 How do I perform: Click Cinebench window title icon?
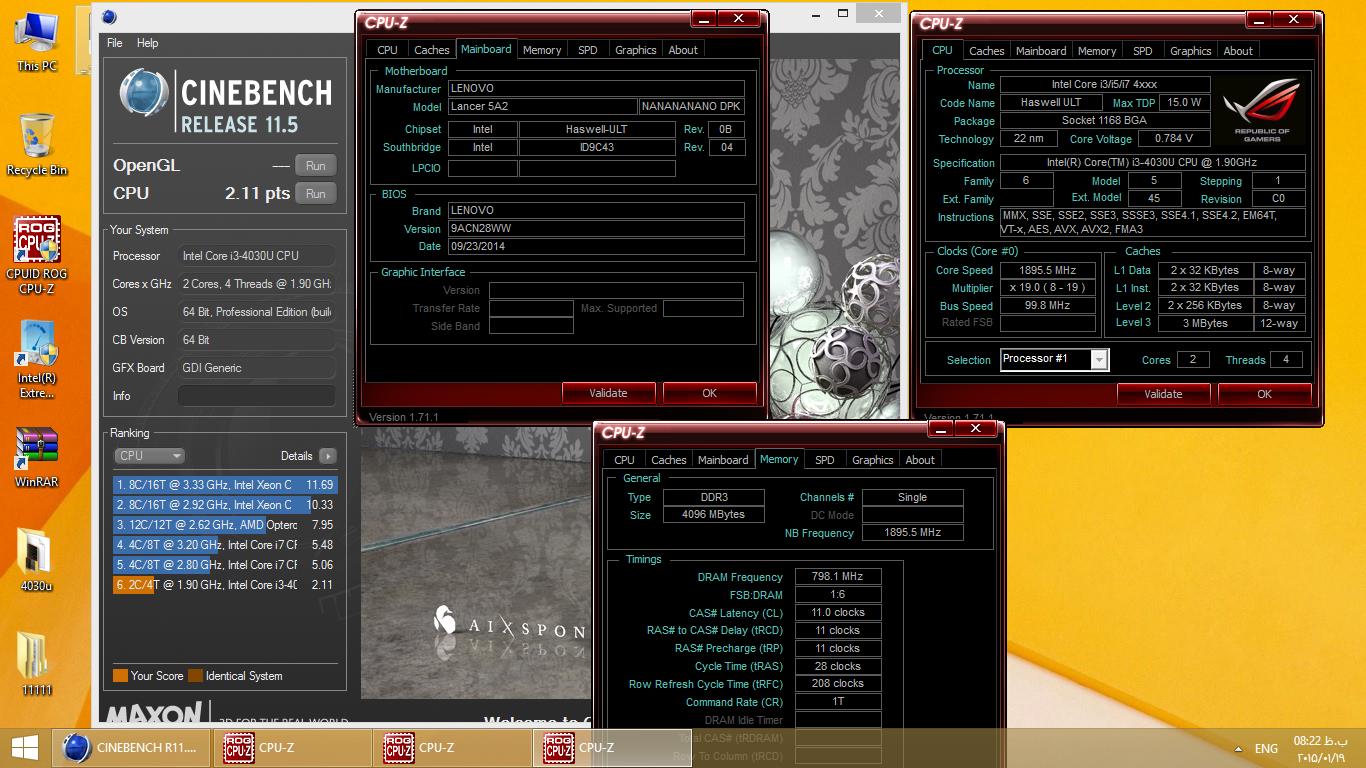click(108, 16)
